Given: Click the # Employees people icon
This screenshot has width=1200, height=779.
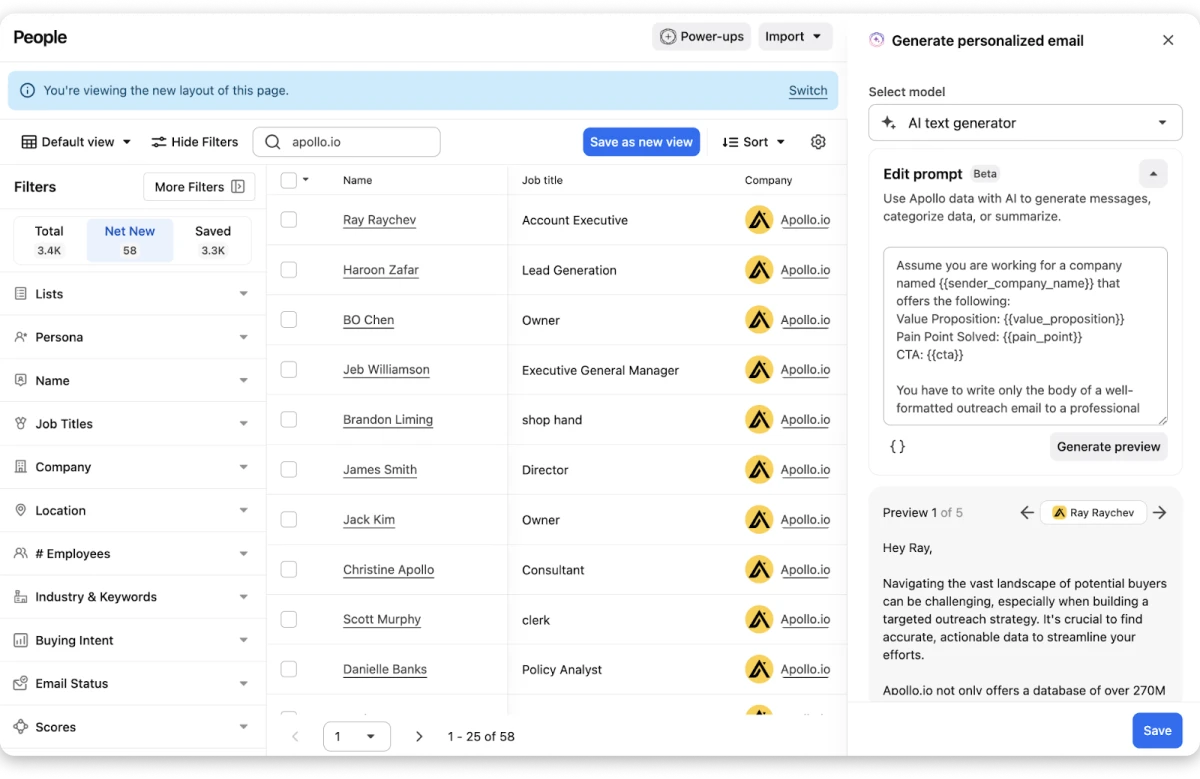Looking at the screenshot, I should click(x=21, y=553).
